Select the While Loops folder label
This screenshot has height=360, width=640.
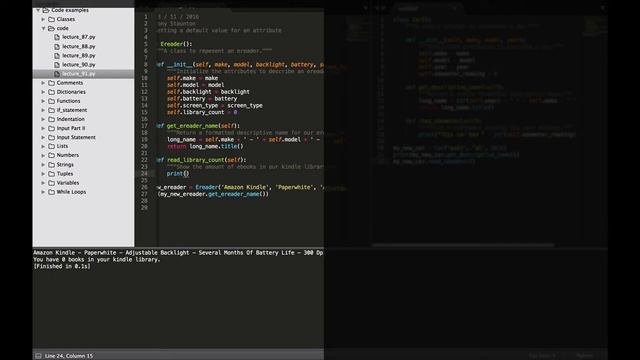[x=71, y=192]
